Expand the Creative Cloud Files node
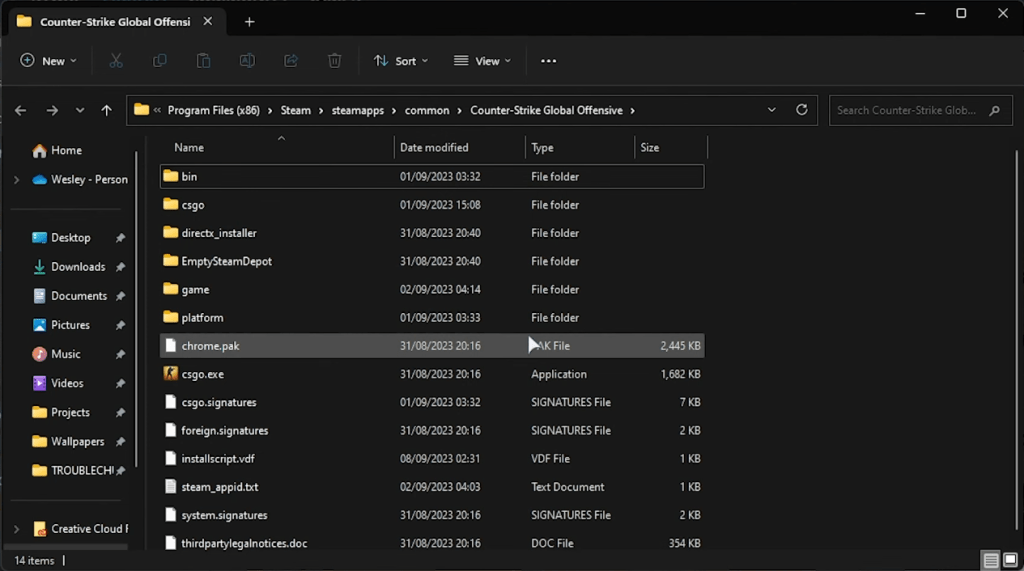This screenshot has width=1024, height=571. pyautogui.click(x=16, y=529)
